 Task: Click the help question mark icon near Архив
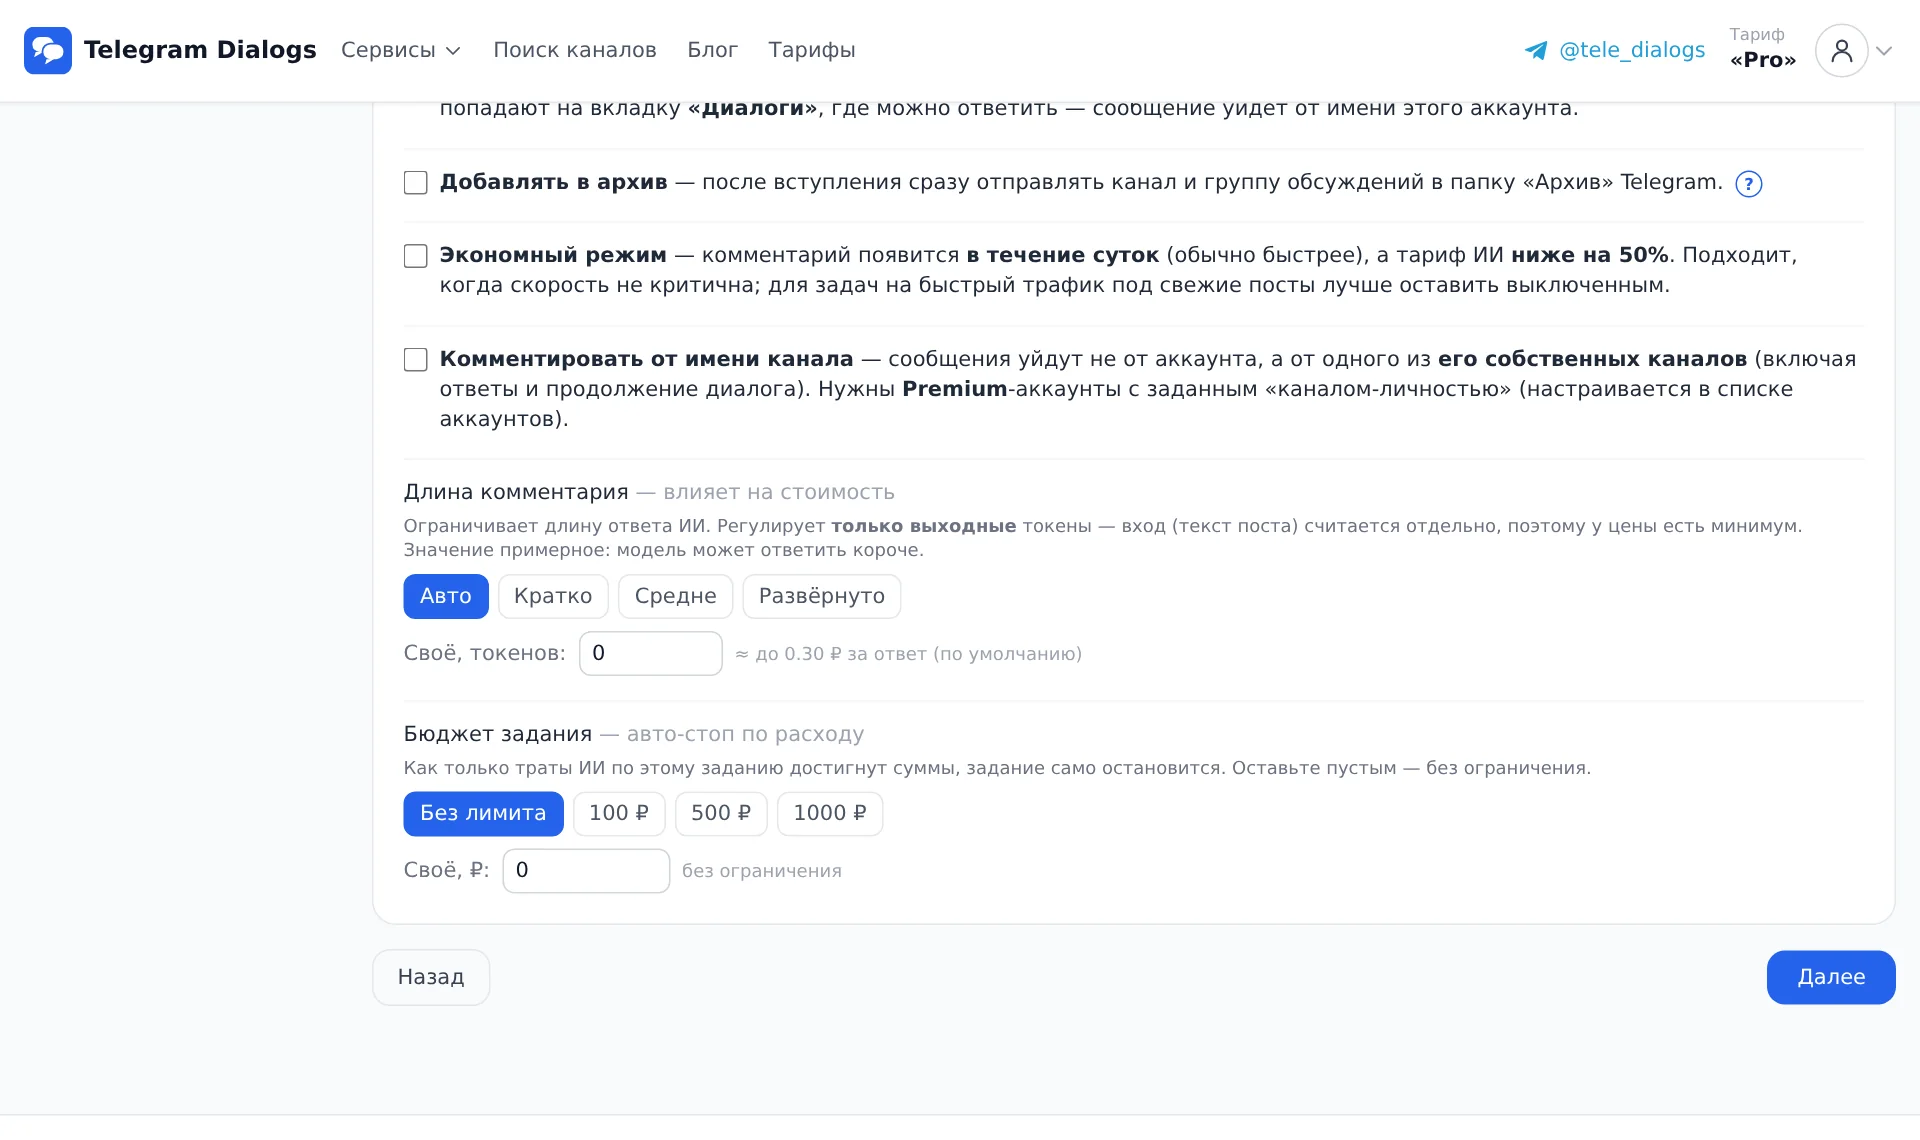click(1748, 184)
